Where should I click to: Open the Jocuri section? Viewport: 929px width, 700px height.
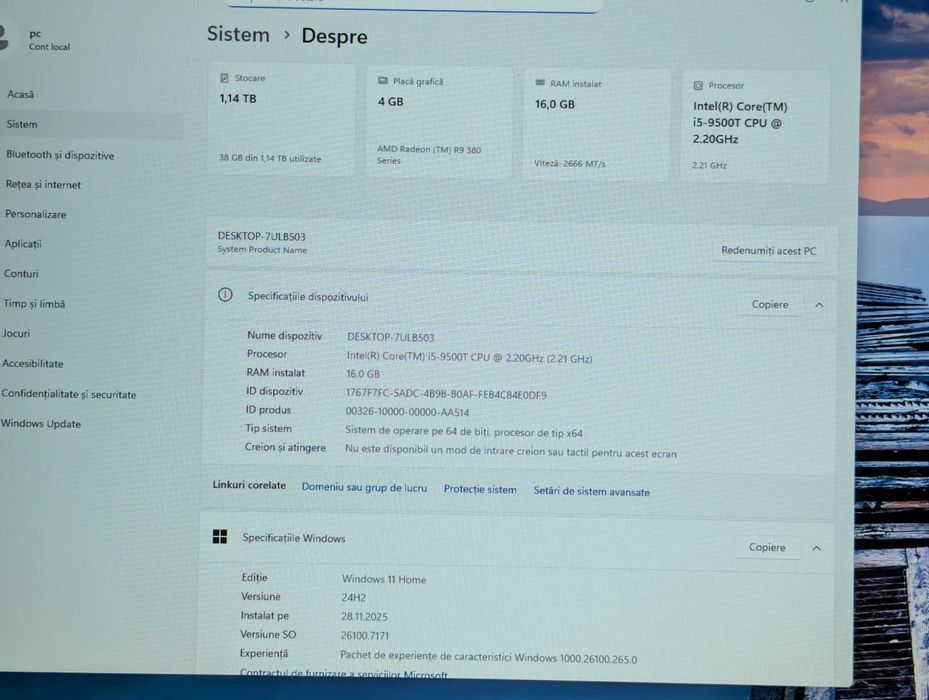coord(16,334)
